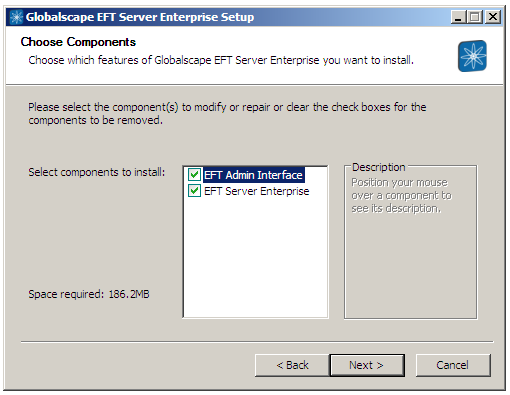The width and height of the screenshot is (510, 395).
Task: Click the blue Globalscape logo in header
Action: 472,56
